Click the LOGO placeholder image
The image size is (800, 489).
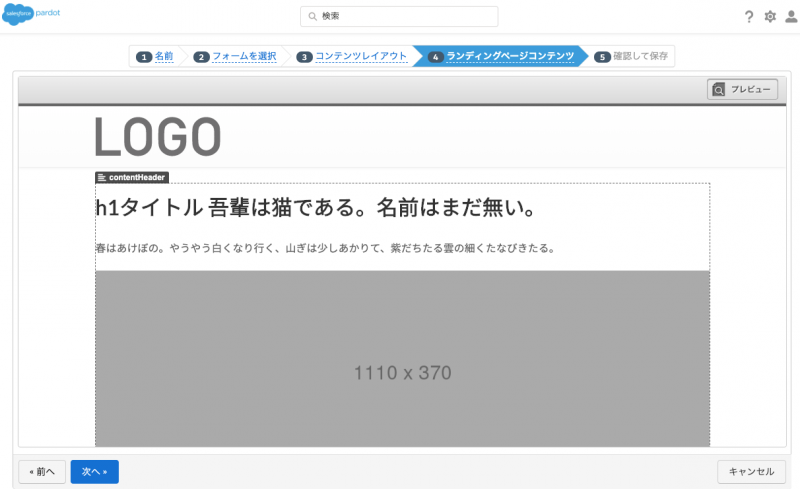coord(158,137)
